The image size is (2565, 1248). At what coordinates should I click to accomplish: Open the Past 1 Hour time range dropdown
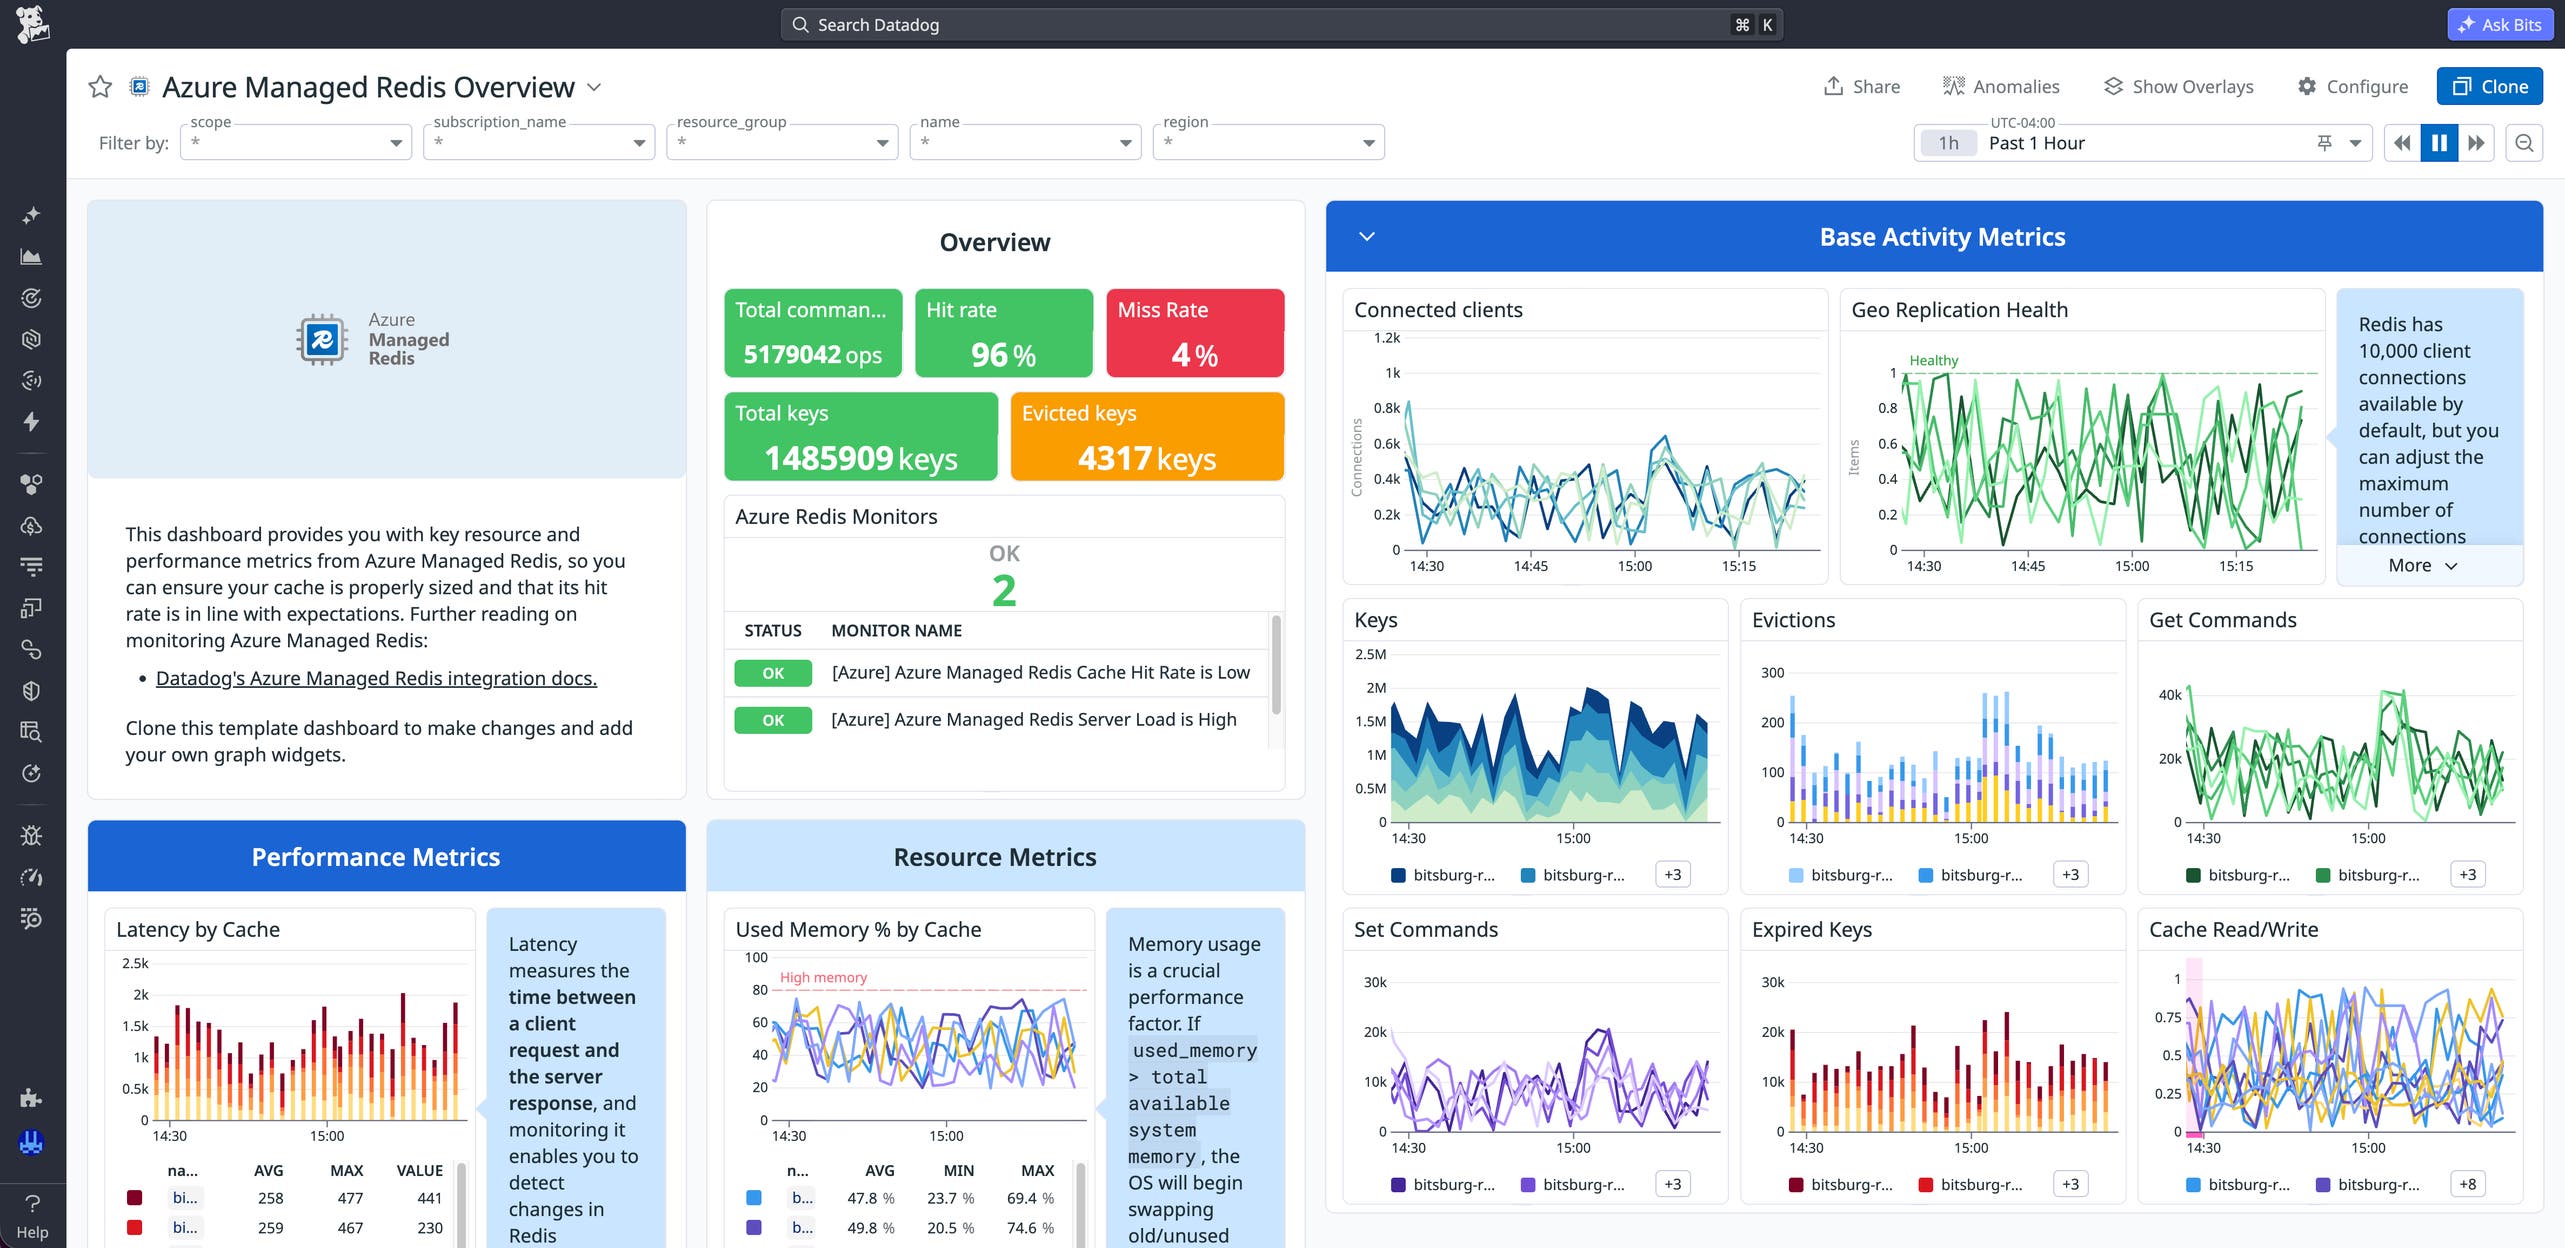pyautogui.click(x=2143, y=143)
